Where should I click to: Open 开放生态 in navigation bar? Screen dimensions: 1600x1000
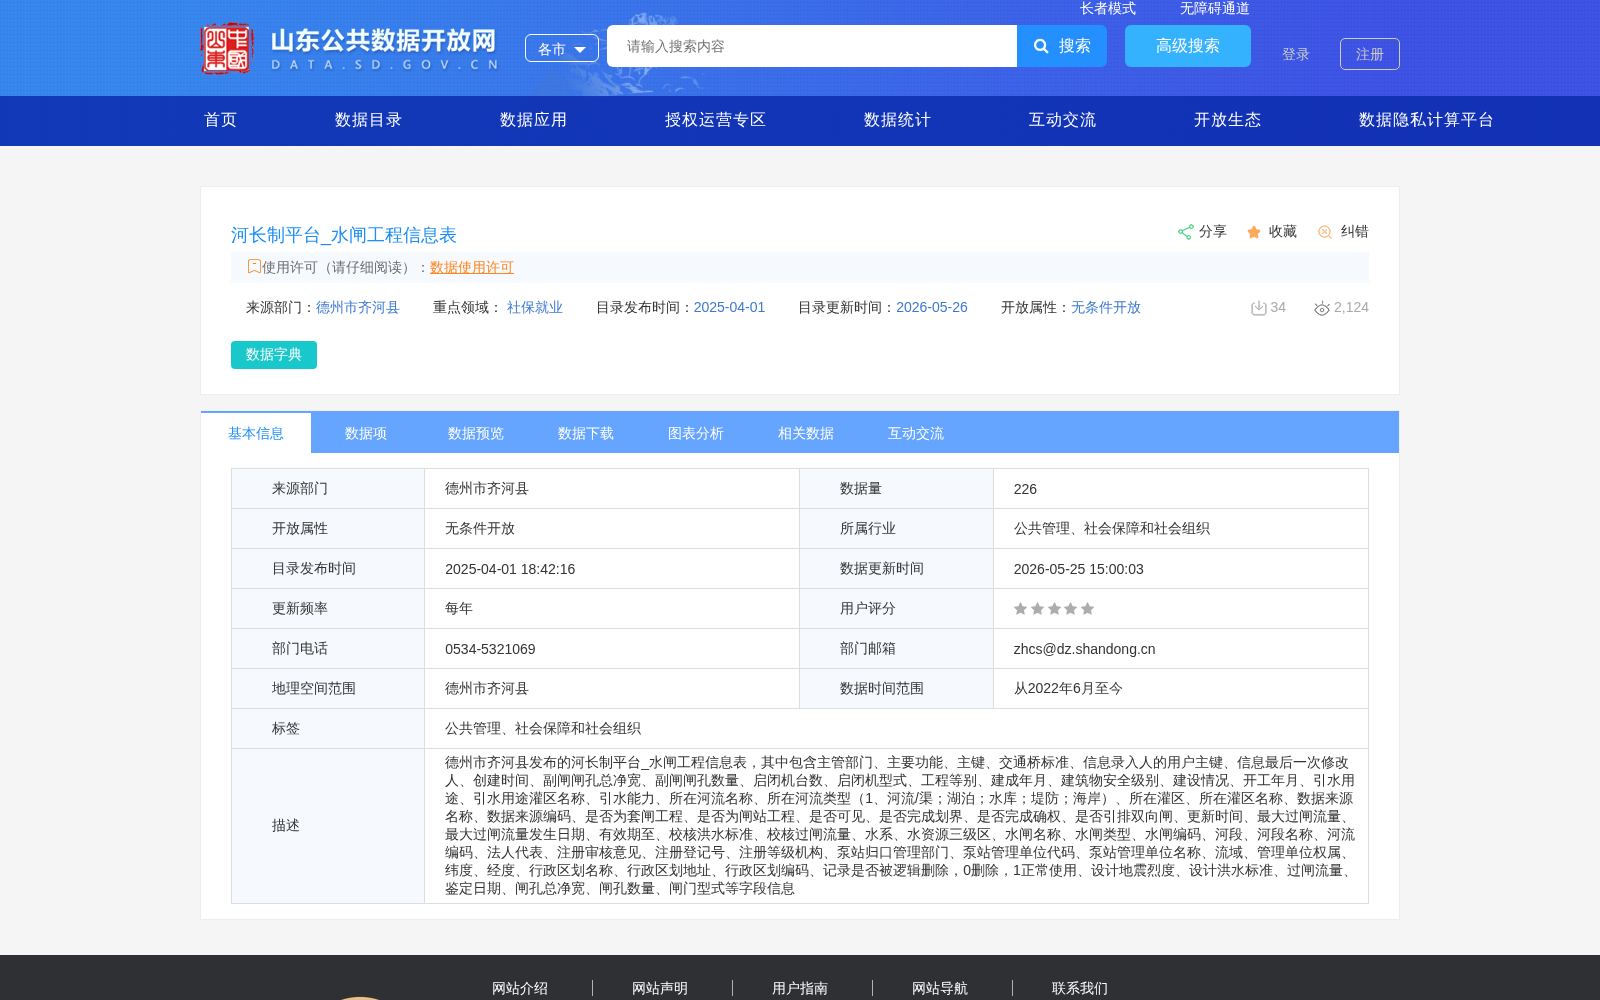pos(1227,120)
